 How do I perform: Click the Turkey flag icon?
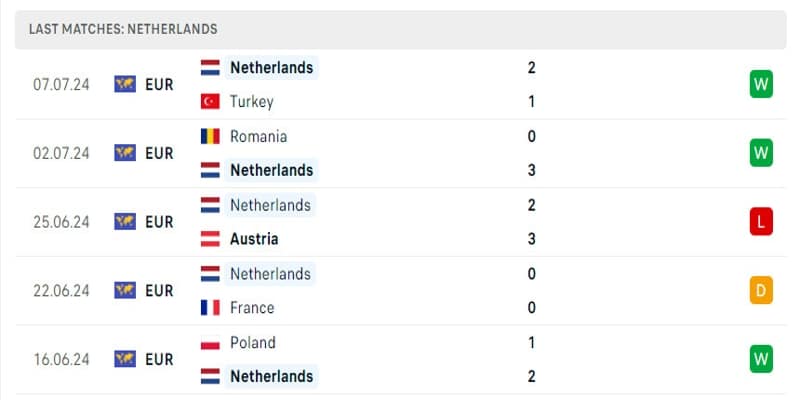pyautogui.click(x=210, y=102)
